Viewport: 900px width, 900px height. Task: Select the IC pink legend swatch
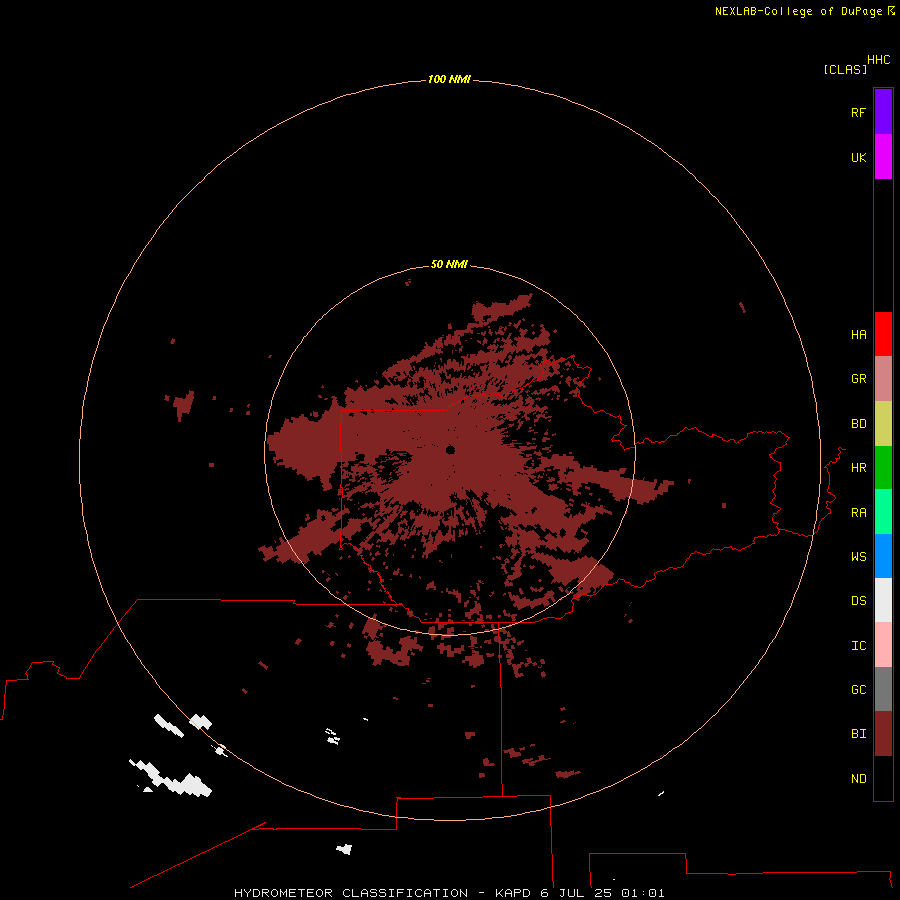[883, 645]
